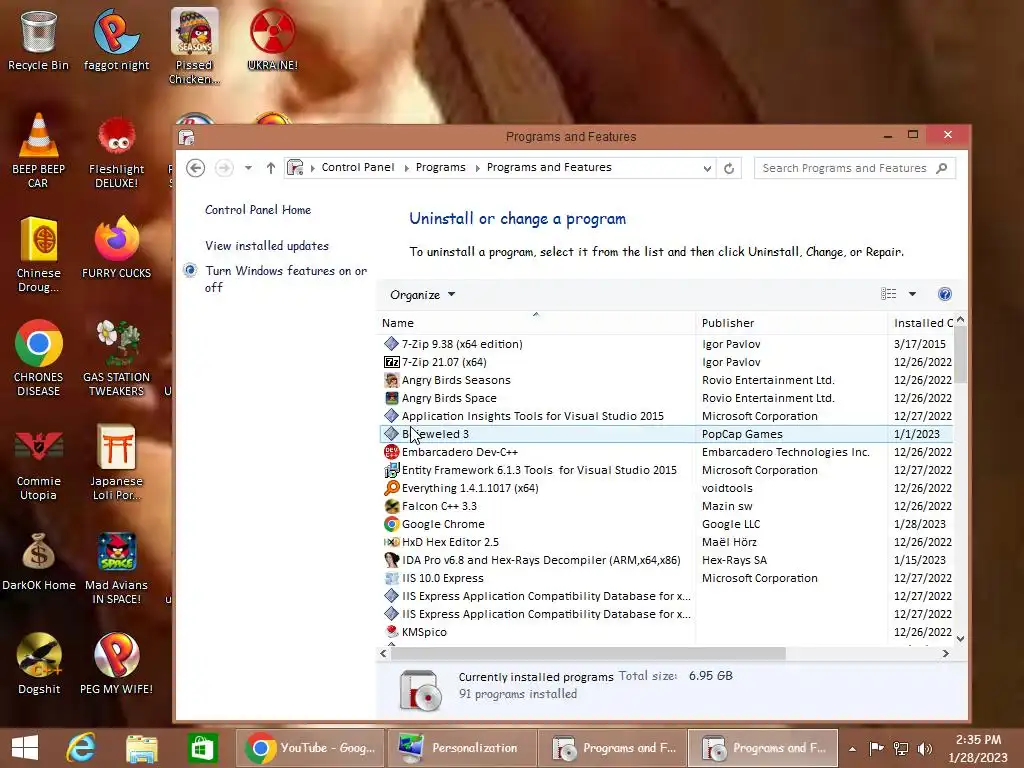Select the BEEP BEEP CAR VLC cone icon
The width and height of the screenshot is (1024, 768).
(38, 150)
